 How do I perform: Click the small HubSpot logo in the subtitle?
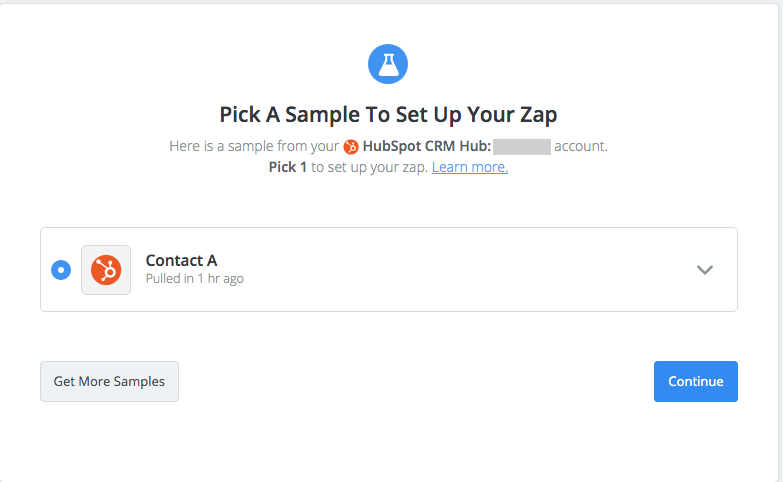pos(351,147)
